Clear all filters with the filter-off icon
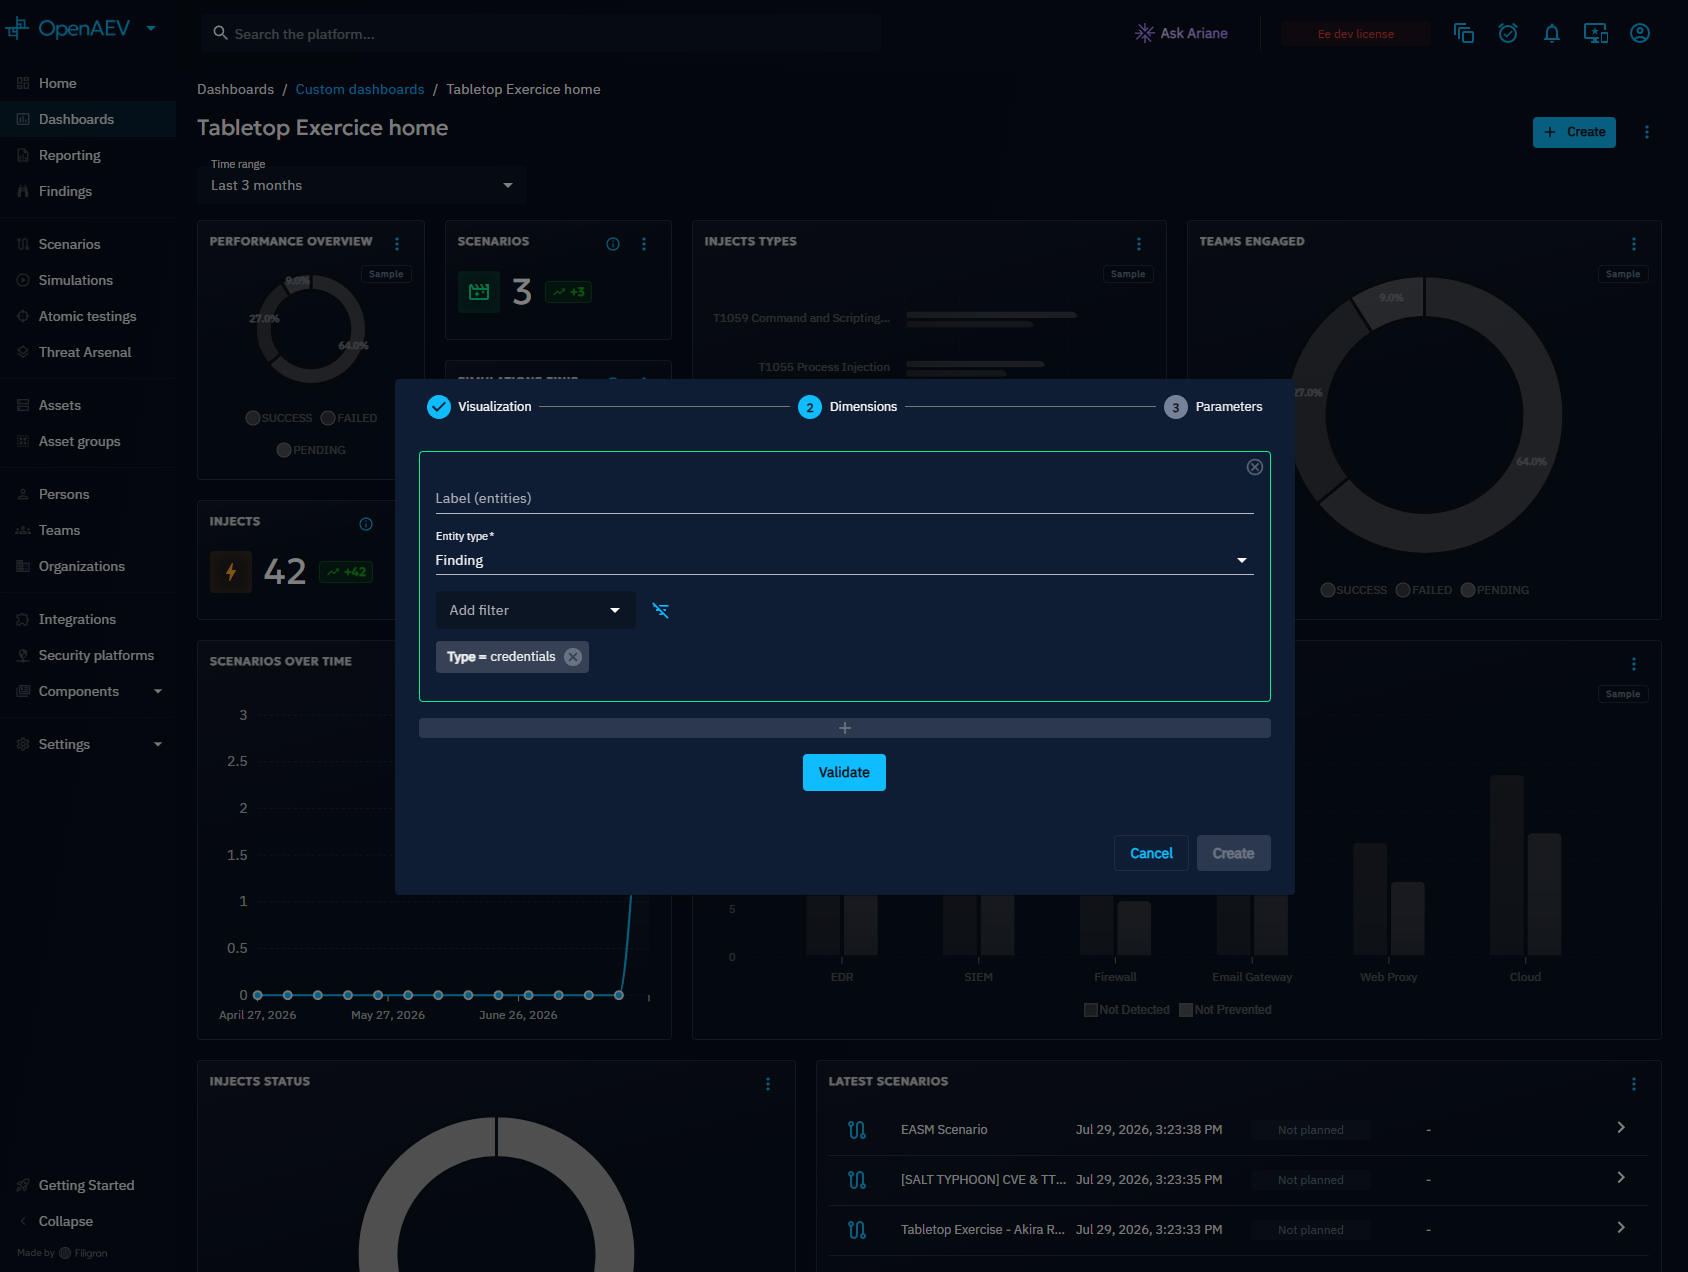Image resolution: width=1688 pixels, height=1272 pixels. pyautogui.click(x=661, y=610)
